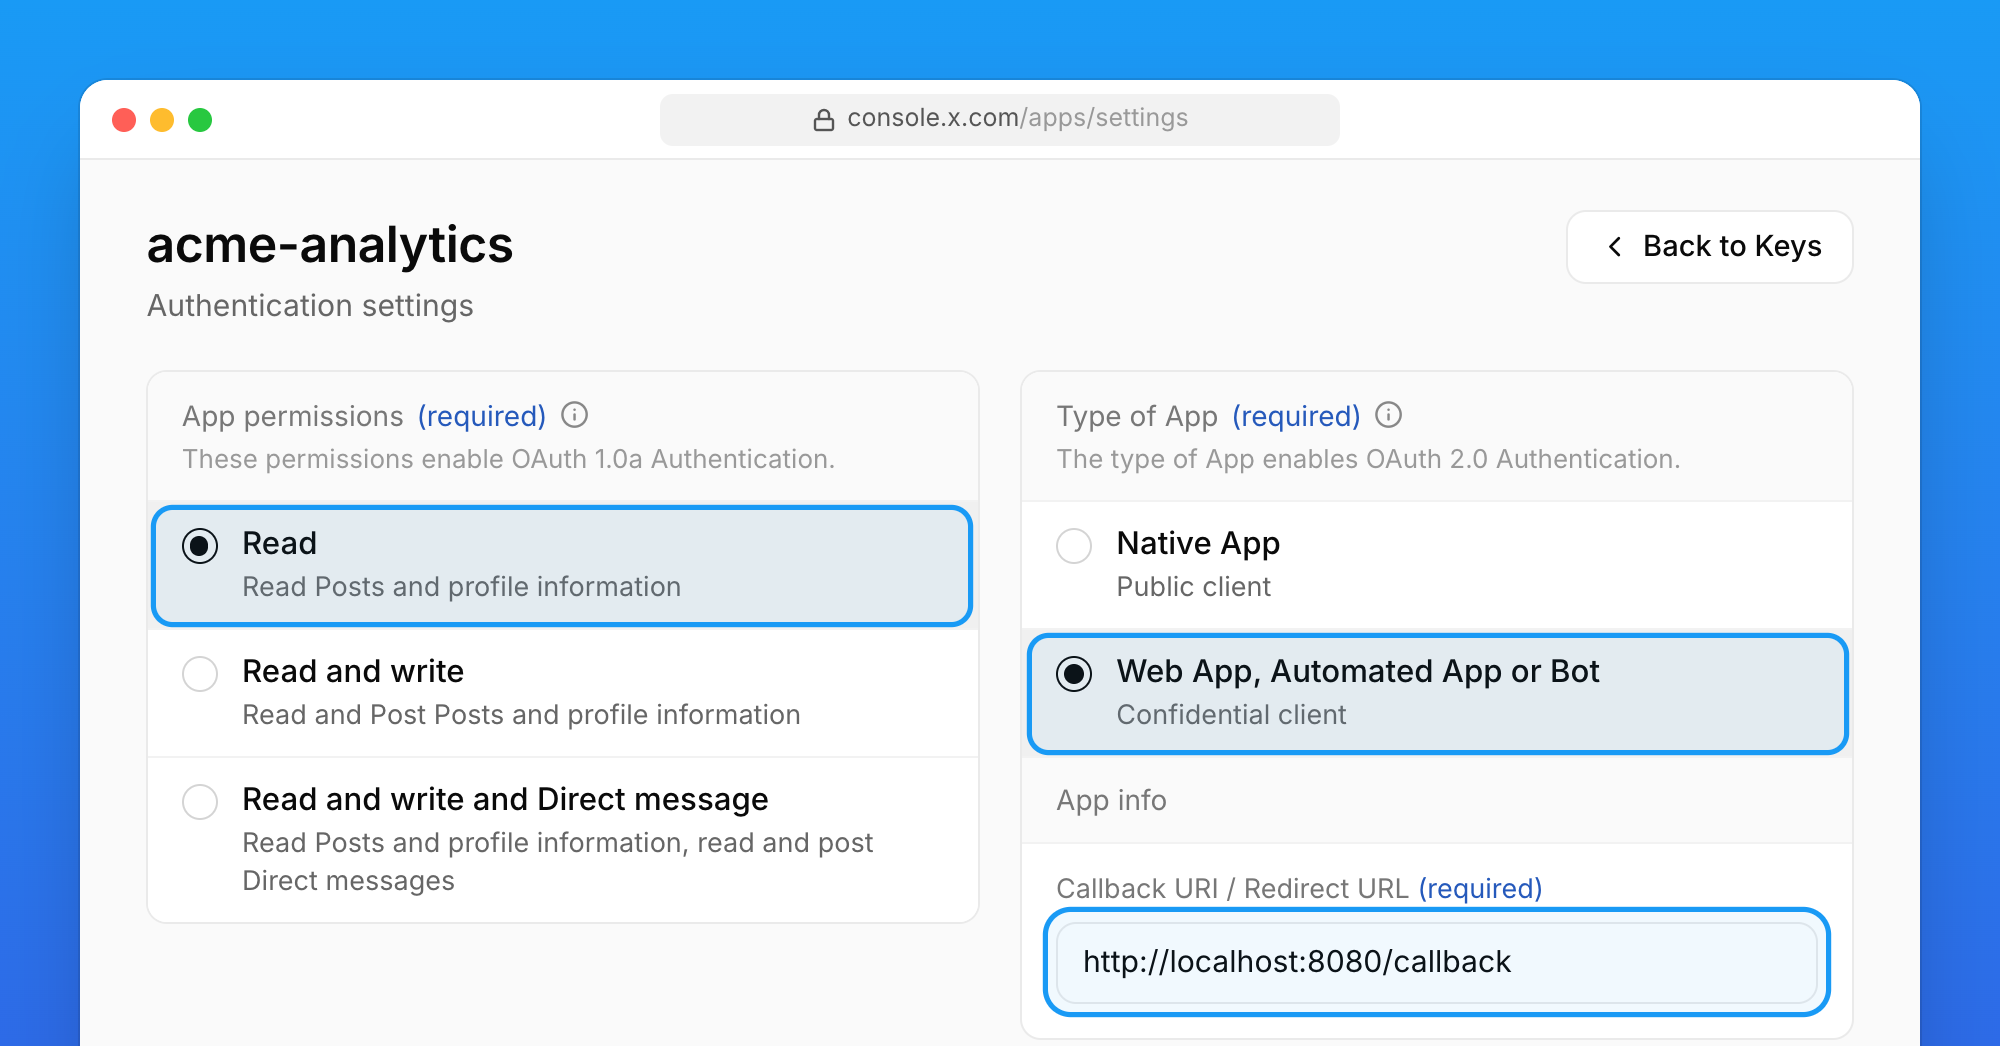Go back using the Back to Keys button
The width and height of the screenshot is (2000, 1046).
coord(1710,247)
